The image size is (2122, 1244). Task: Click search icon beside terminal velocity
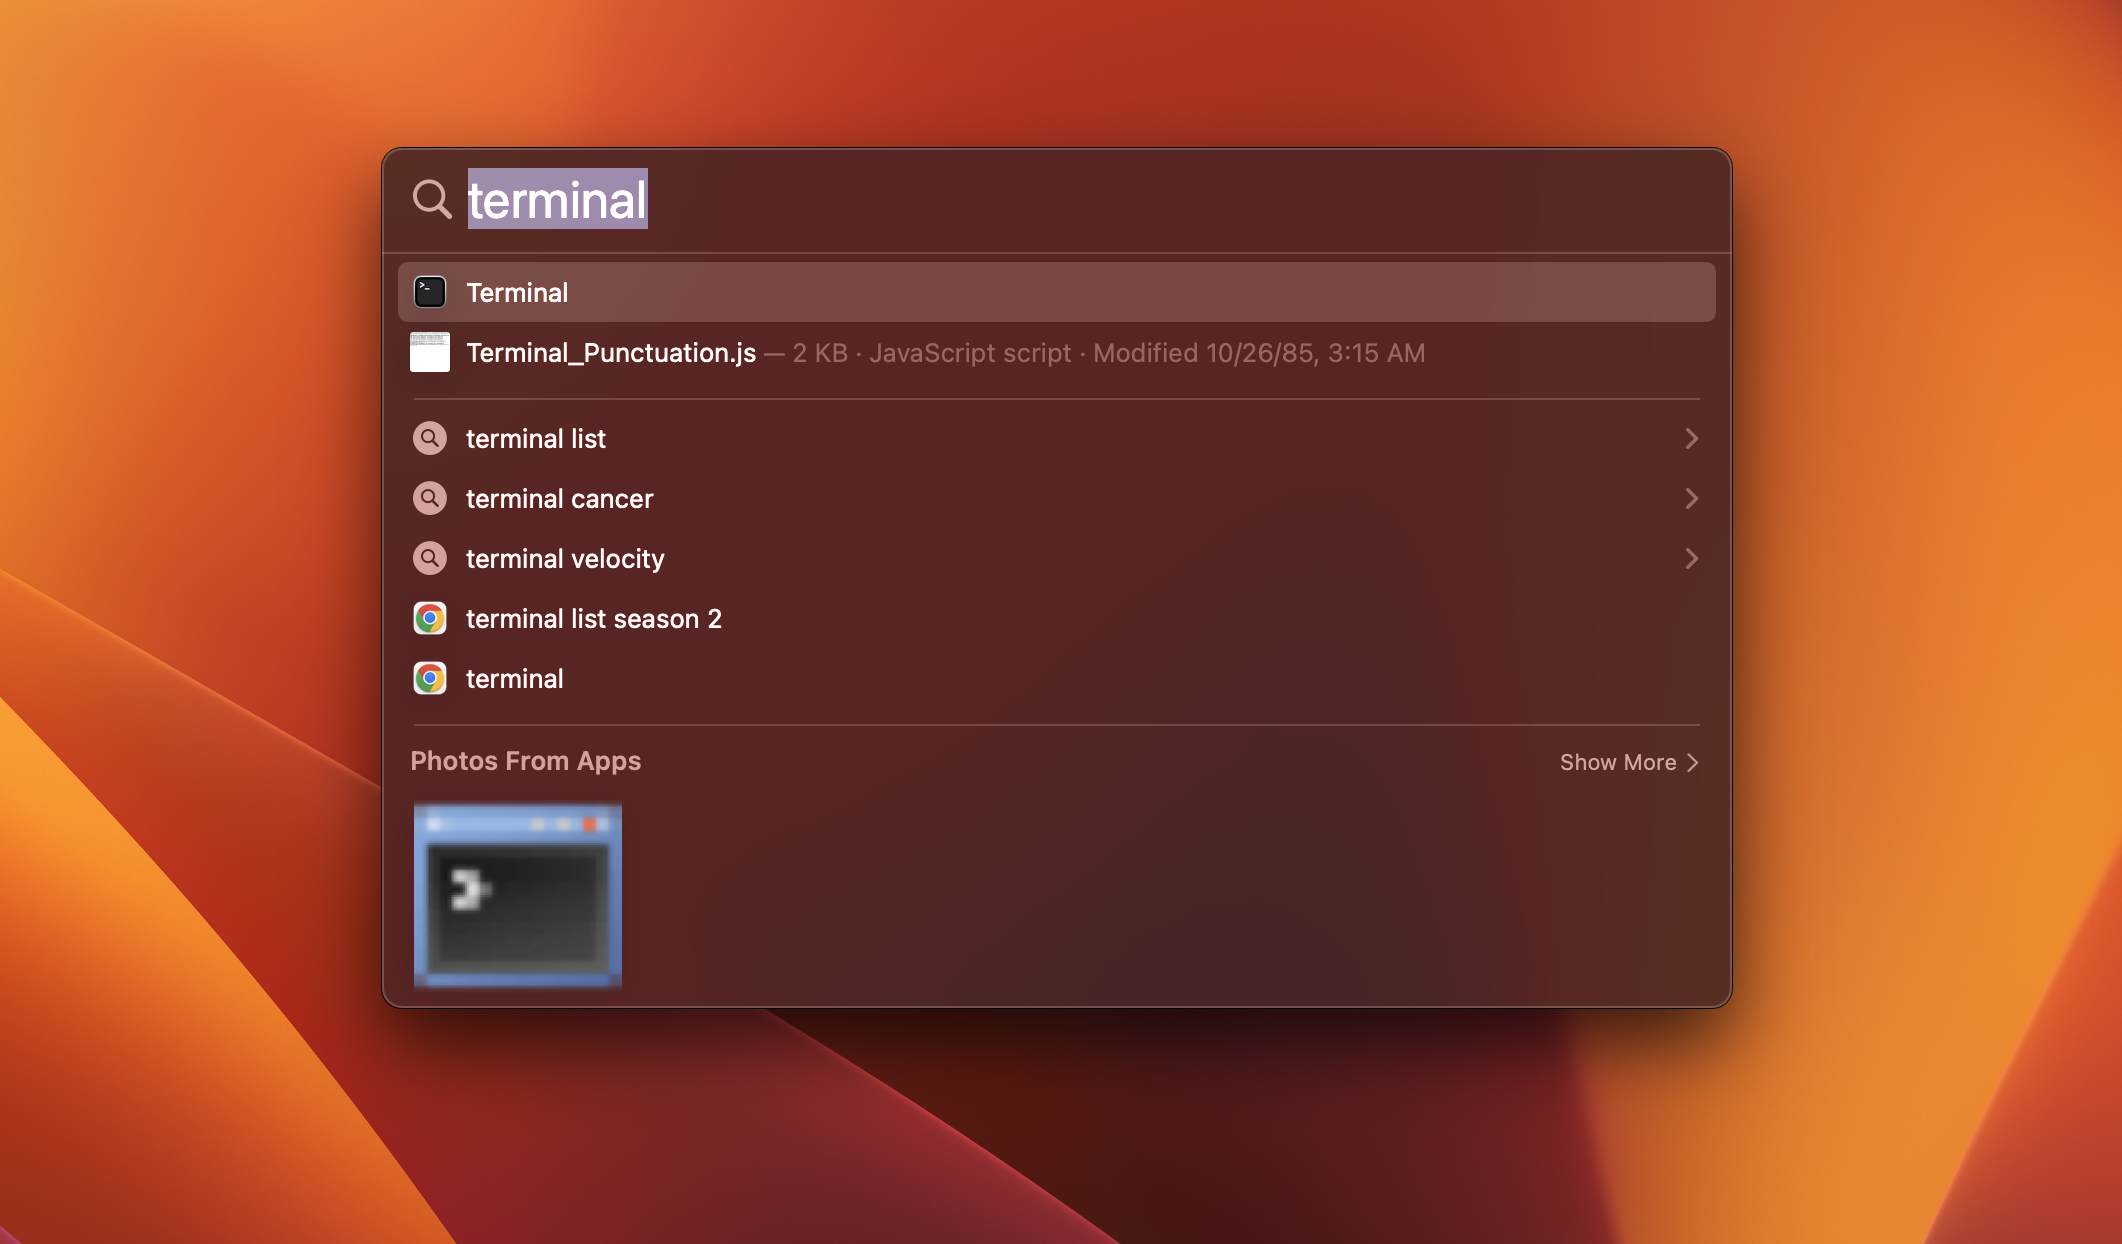tap(430, 558)
